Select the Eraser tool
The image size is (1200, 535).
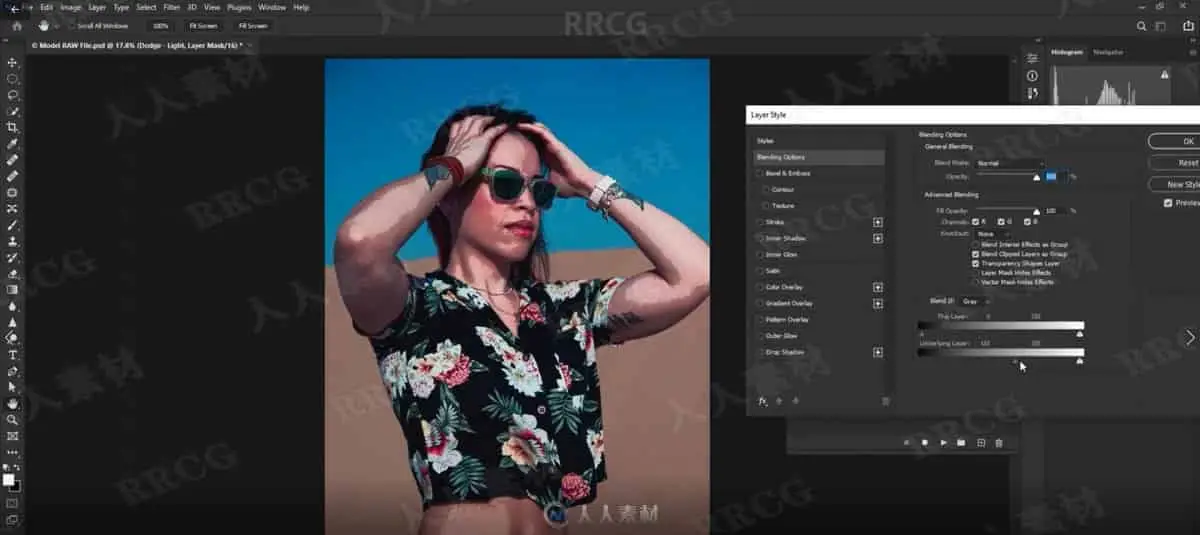point(13,273)
